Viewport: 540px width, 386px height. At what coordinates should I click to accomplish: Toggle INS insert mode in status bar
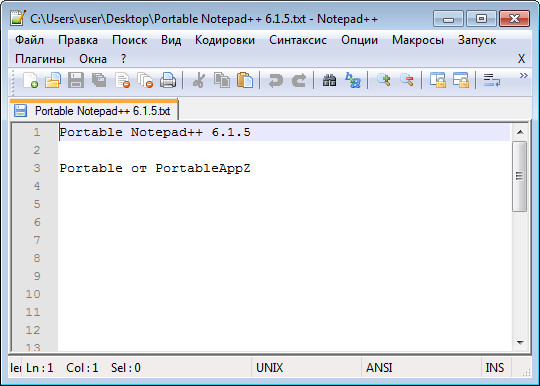(x=496, y=368)
